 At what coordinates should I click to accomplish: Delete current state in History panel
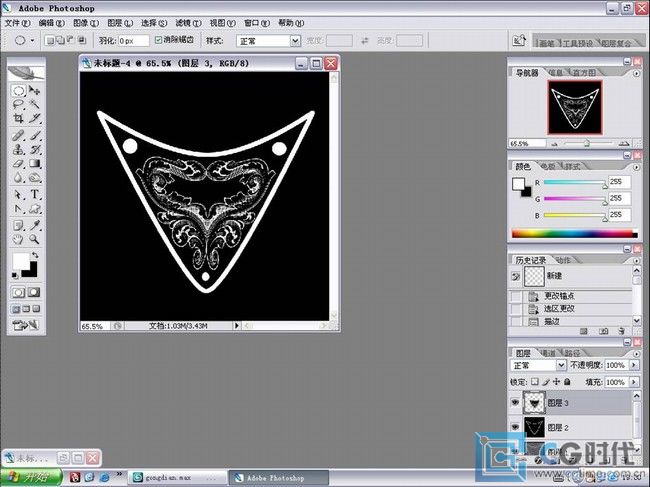coord(621,331)
